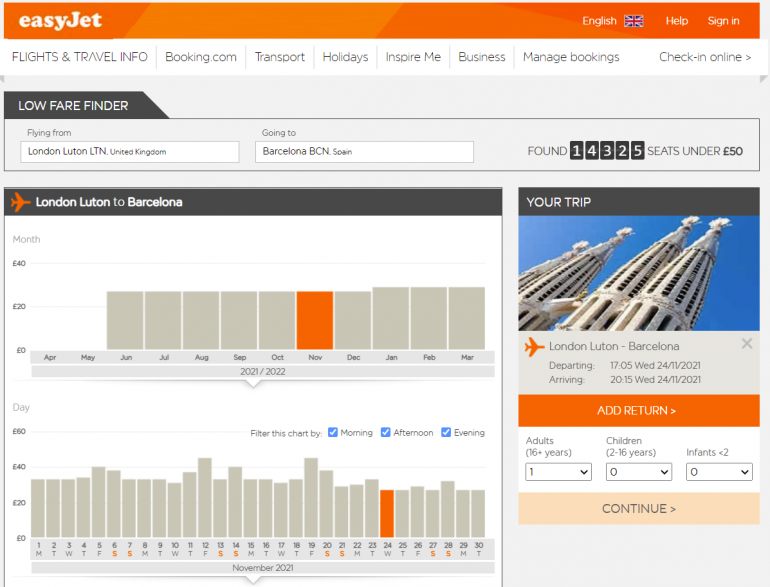This screenshot has height=587, width=770.
Task: Uncheck the Morning filter checkbox
Action: coord(333,433)
